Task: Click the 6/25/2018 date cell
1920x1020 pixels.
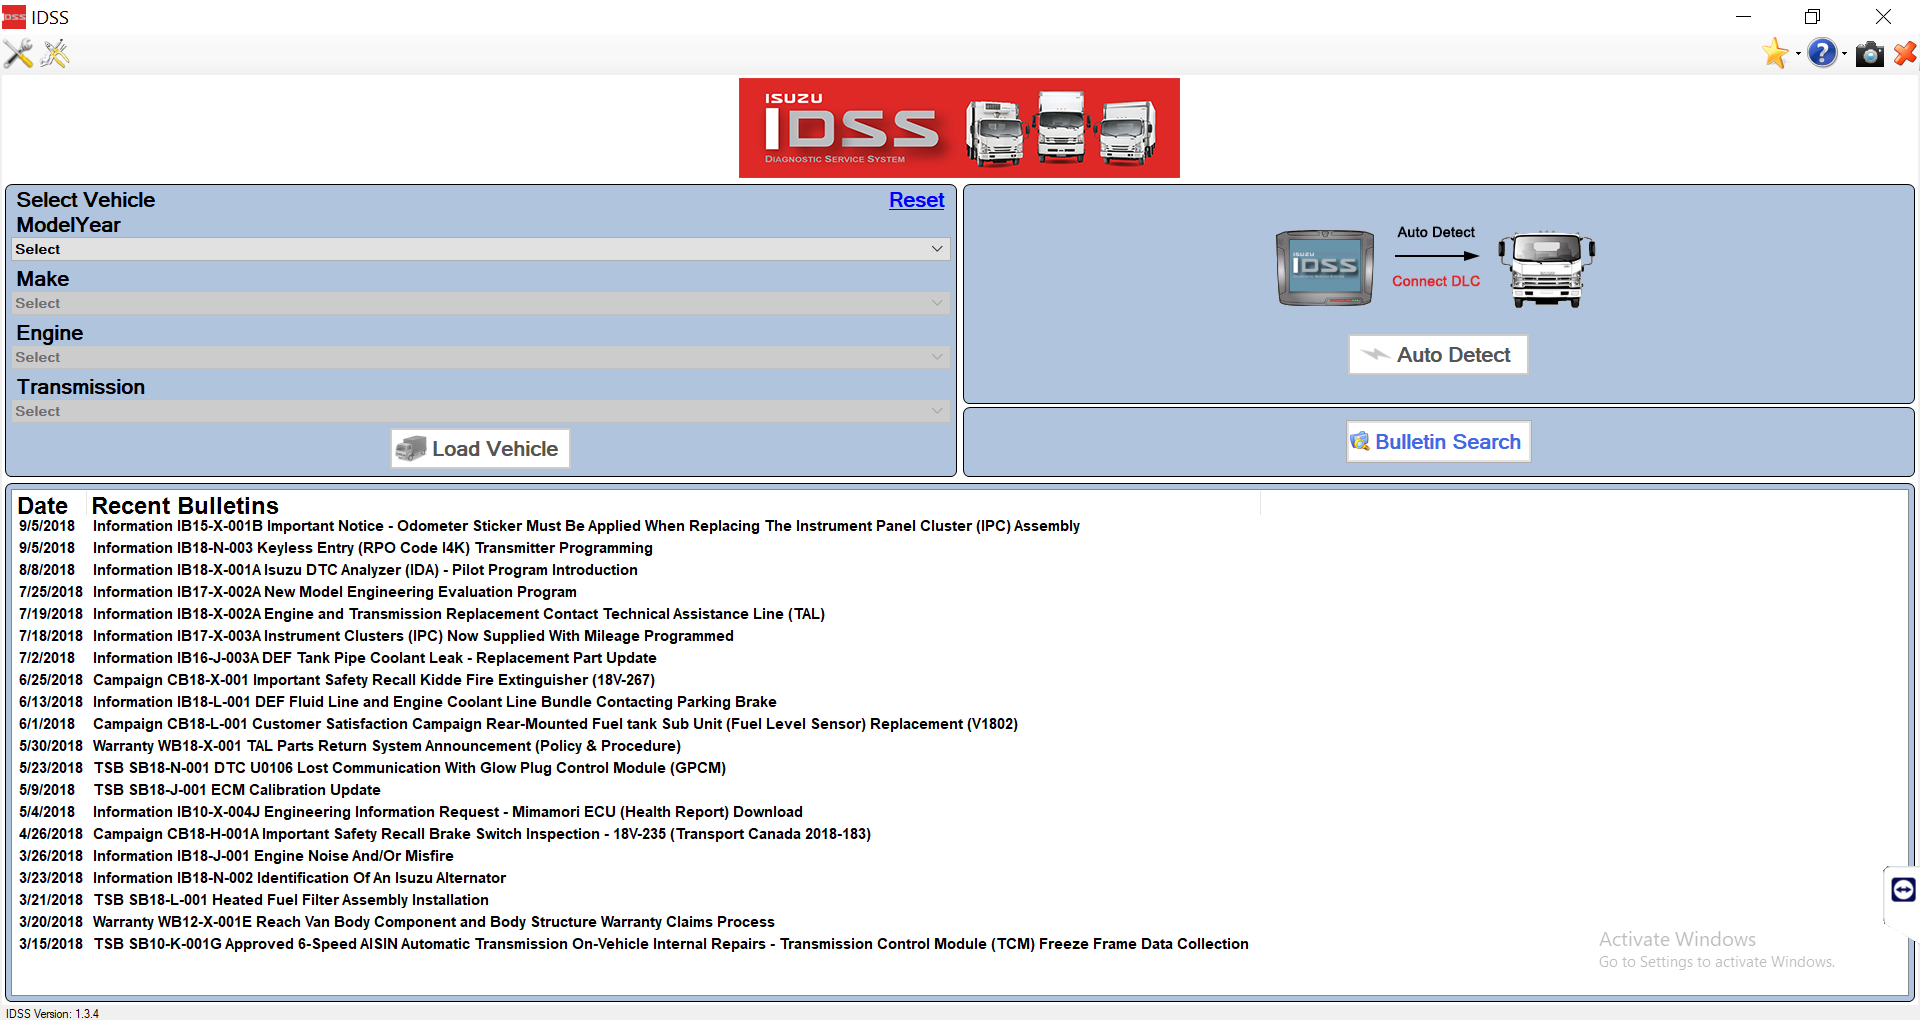Action: [x=51, y=680]
